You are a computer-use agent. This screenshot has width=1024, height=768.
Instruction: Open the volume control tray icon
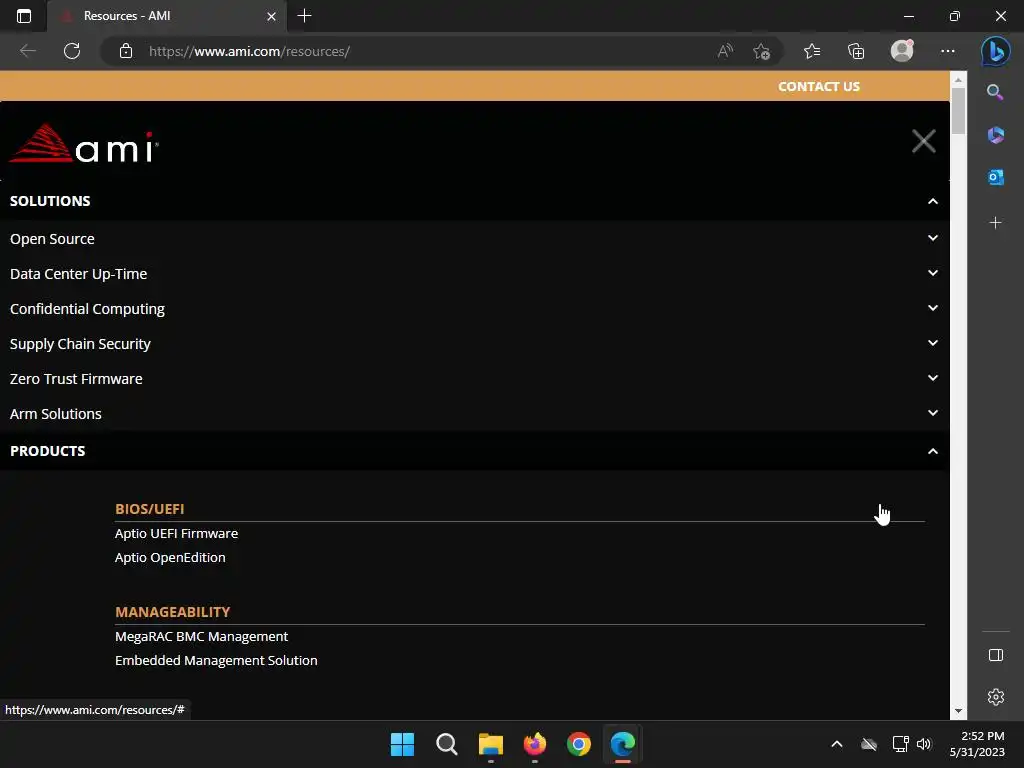pyautogui.click(x=924, y=744)
